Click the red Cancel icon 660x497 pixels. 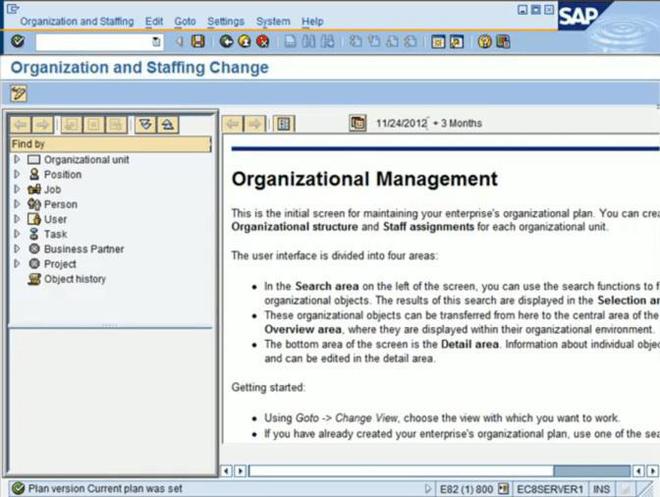coord(263,41)
